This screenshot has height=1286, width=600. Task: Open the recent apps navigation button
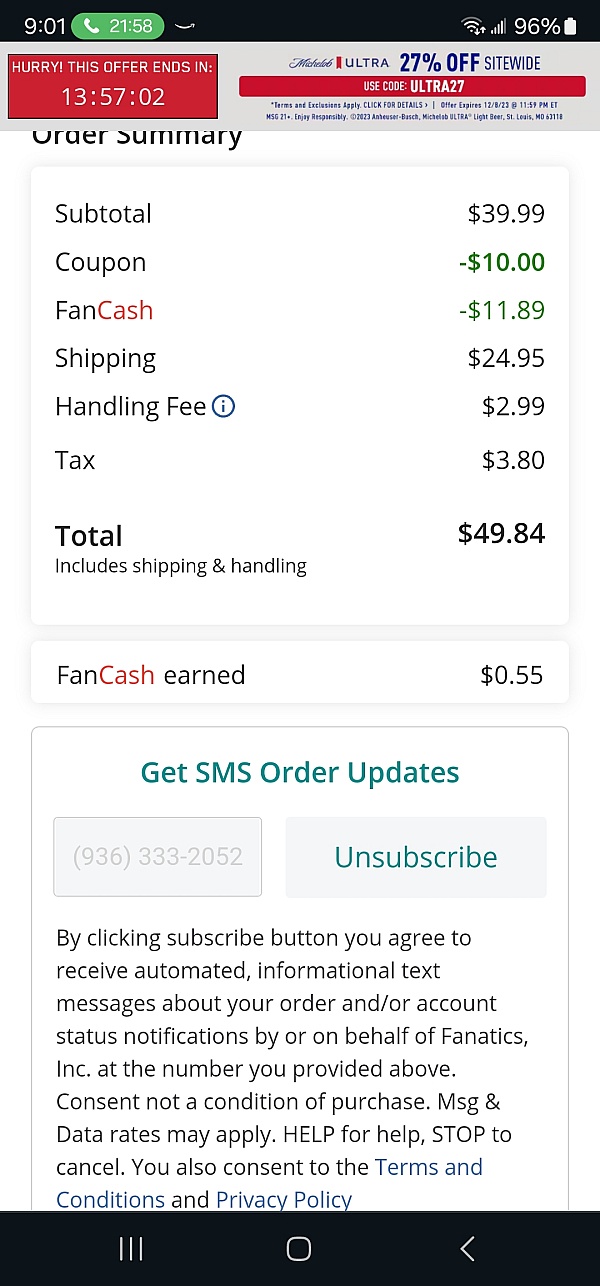pos(131,1248)
